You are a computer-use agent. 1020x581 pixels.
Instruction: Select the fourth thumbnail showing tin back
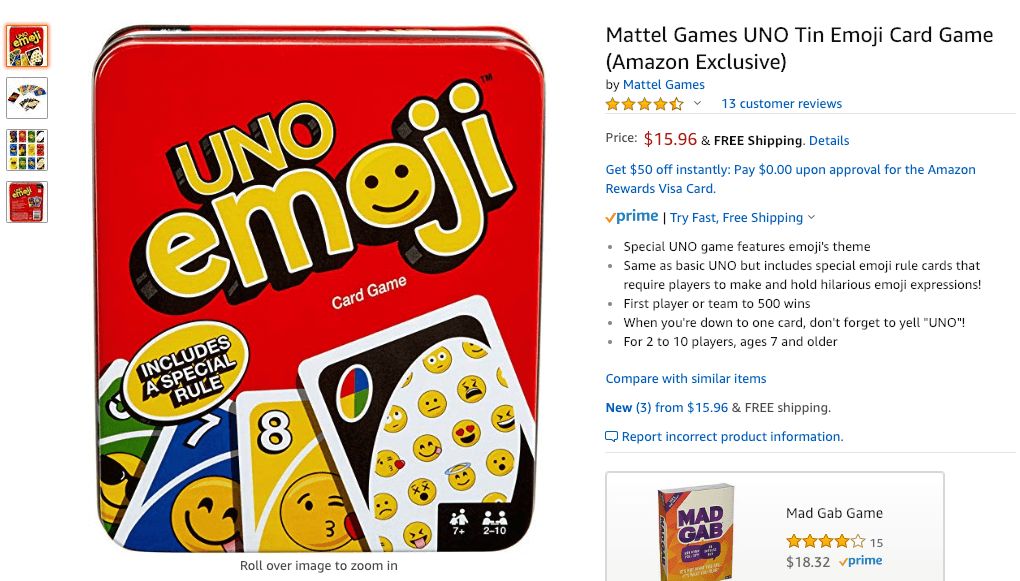tap(27, 202)
